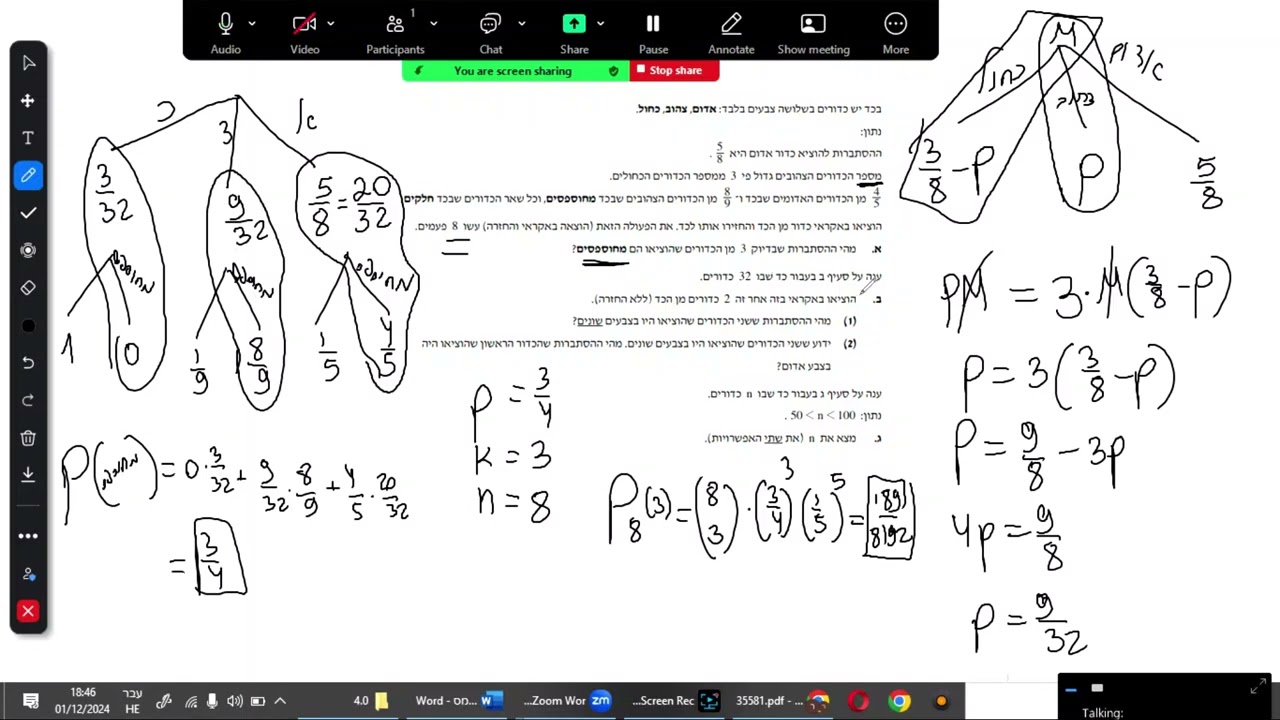Viewport: 1280px width, 720px height.
Task: Click the sharing security shield icon
Action: tap(613, 71)
